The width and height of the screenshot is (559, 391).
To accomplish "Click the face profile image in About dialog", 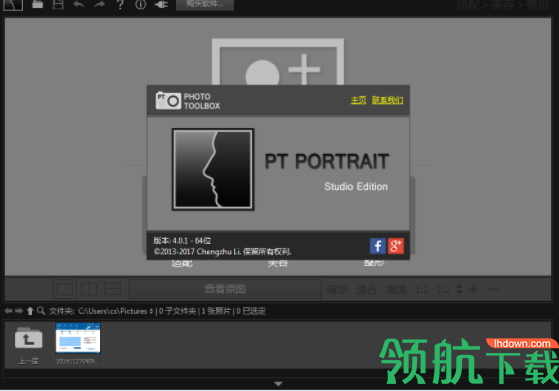I will coord(213,169).
